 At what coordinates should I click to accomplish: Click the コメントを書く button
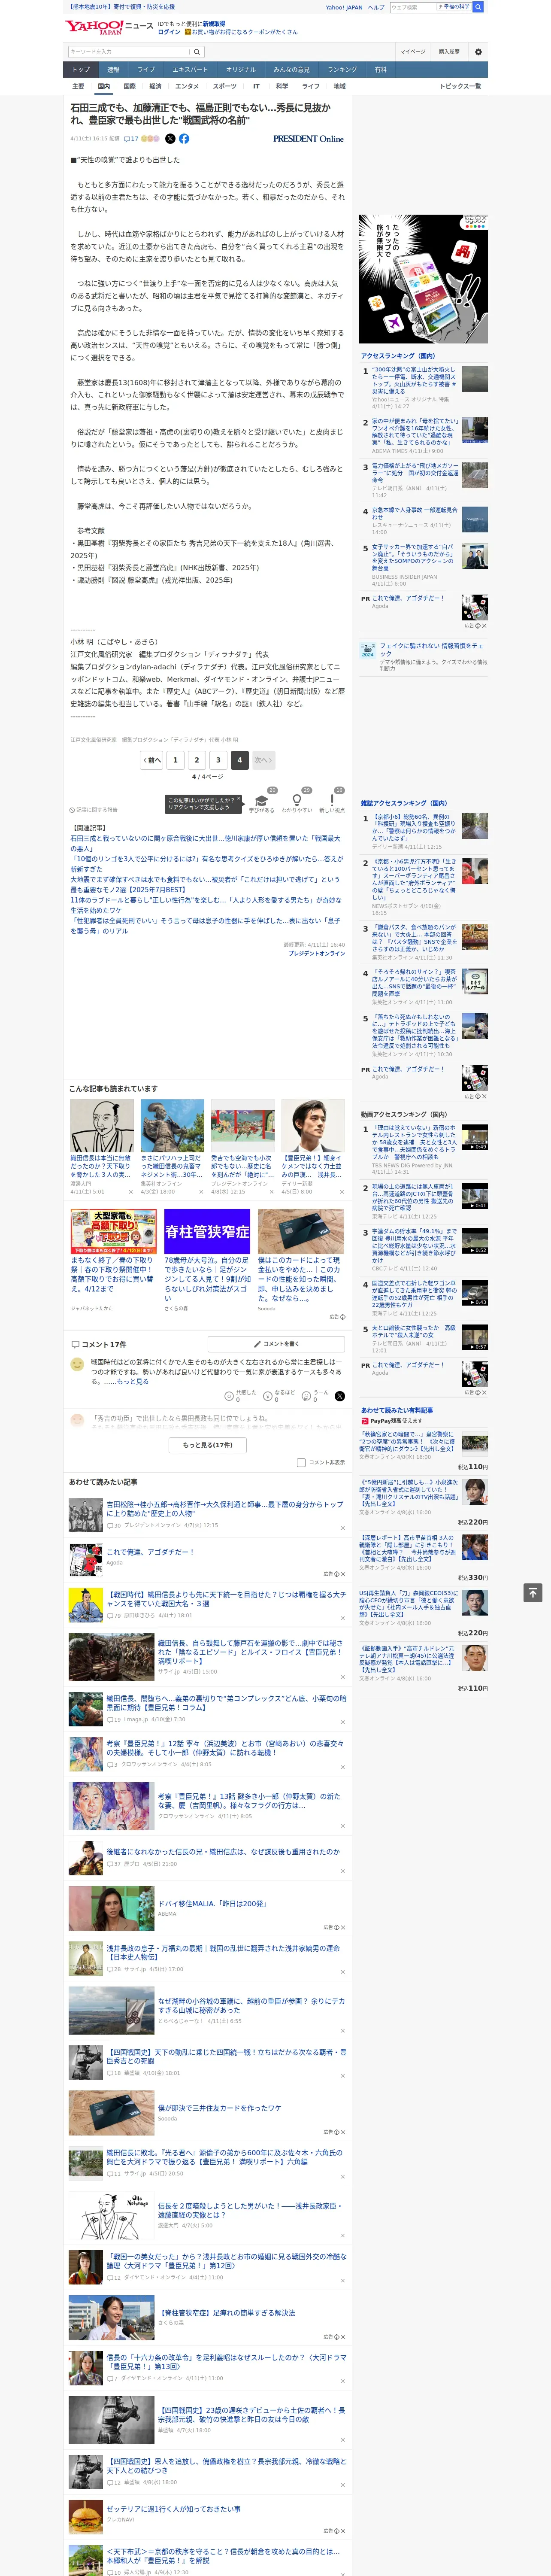(276, 1344)
